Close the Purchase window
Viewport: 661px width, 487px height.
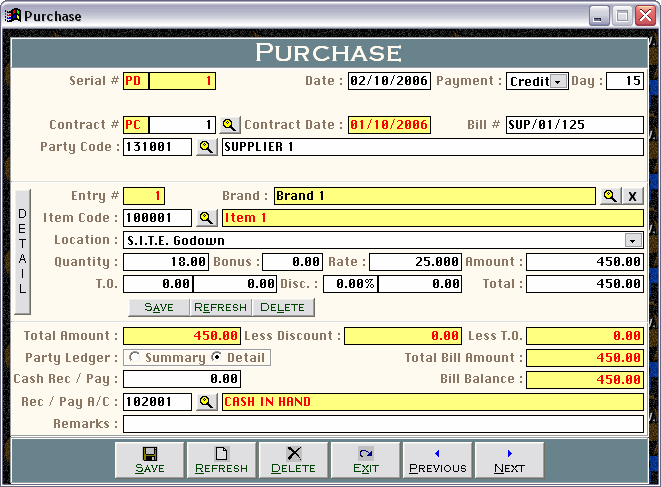[x=646, y=16]
